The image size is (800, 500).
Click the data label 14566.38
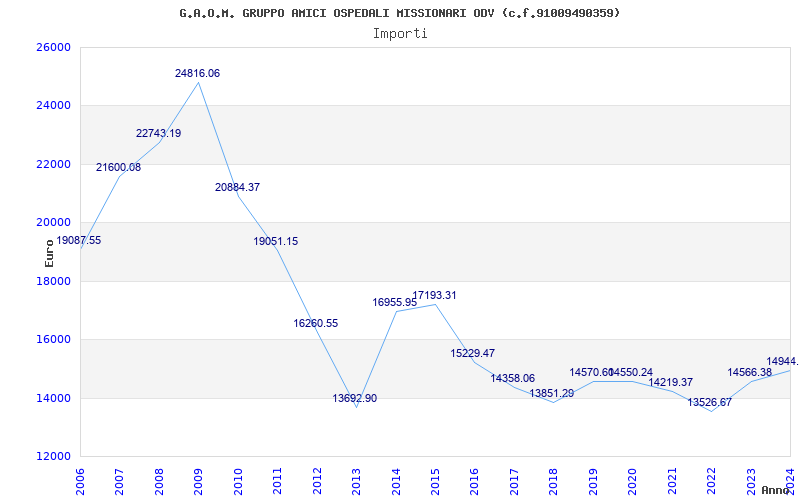point(749,373)
